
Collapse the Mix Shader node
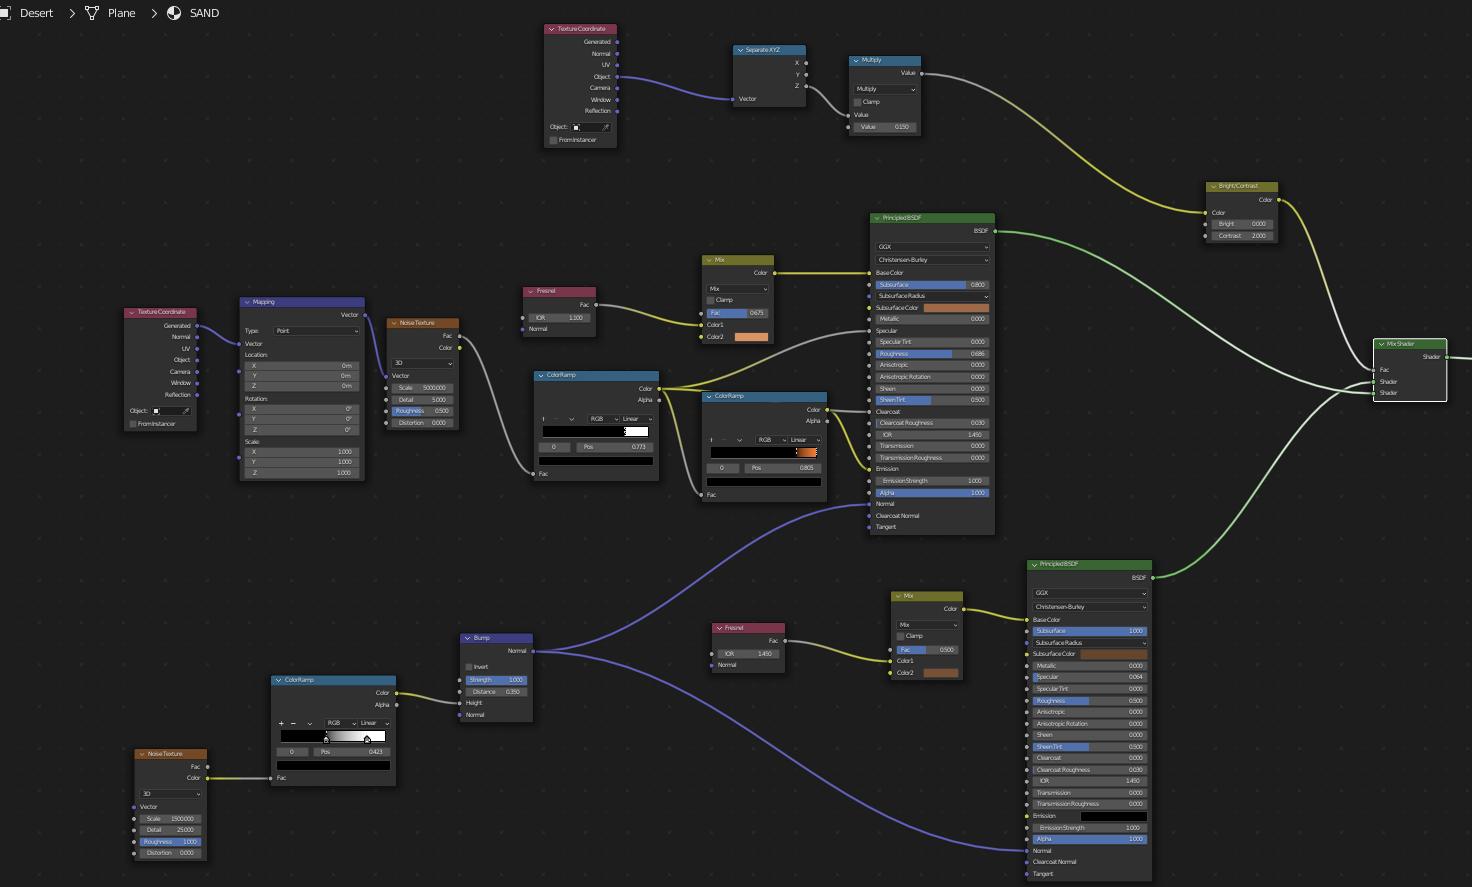pyautogui.click(x=1382, y=344)
